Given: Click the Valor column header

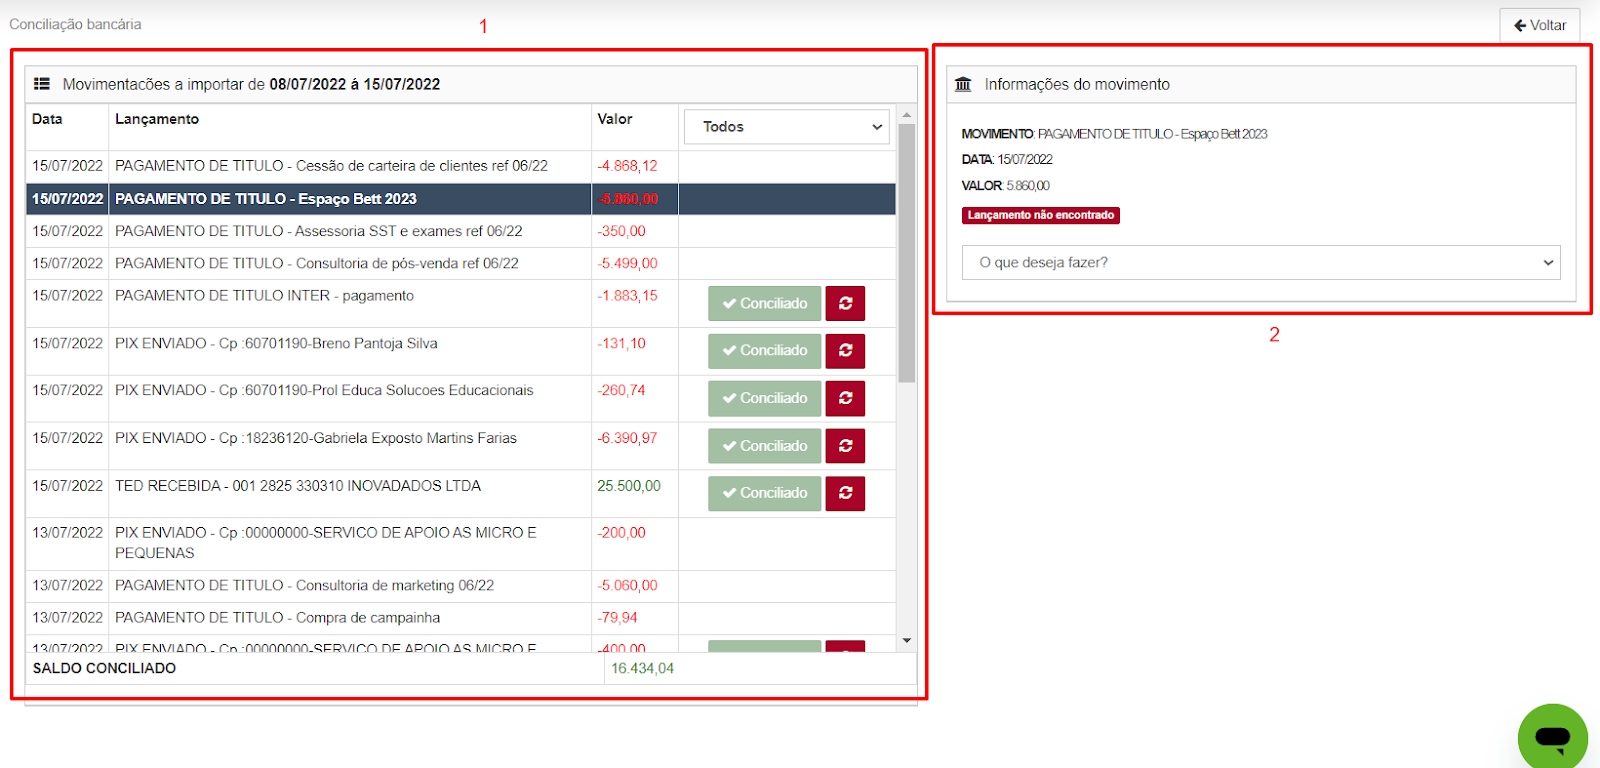Looking at the screenshot, I should (x=615, y=119).
